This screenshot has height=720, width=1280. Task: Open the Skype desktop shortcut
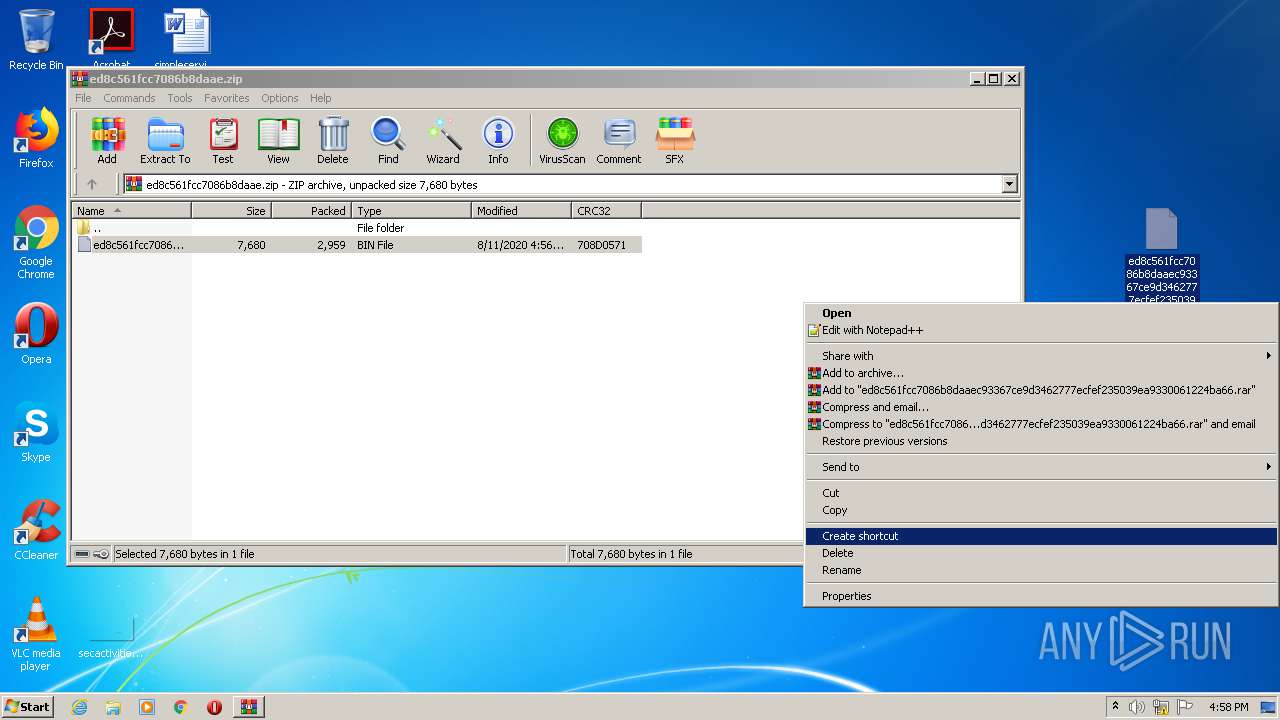point(36,432)
